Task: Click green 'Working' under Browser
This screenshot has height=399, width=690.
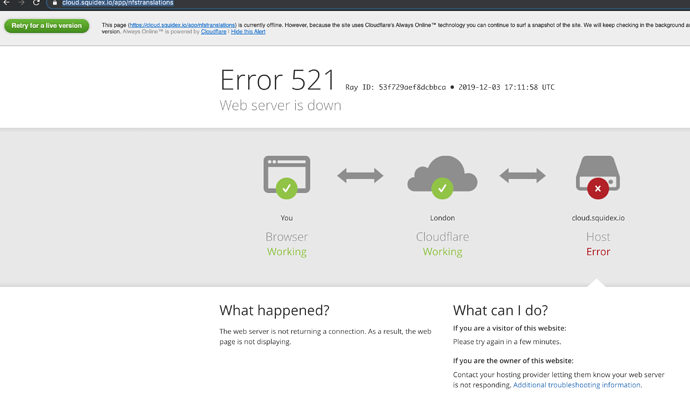Action: (286, 252)
